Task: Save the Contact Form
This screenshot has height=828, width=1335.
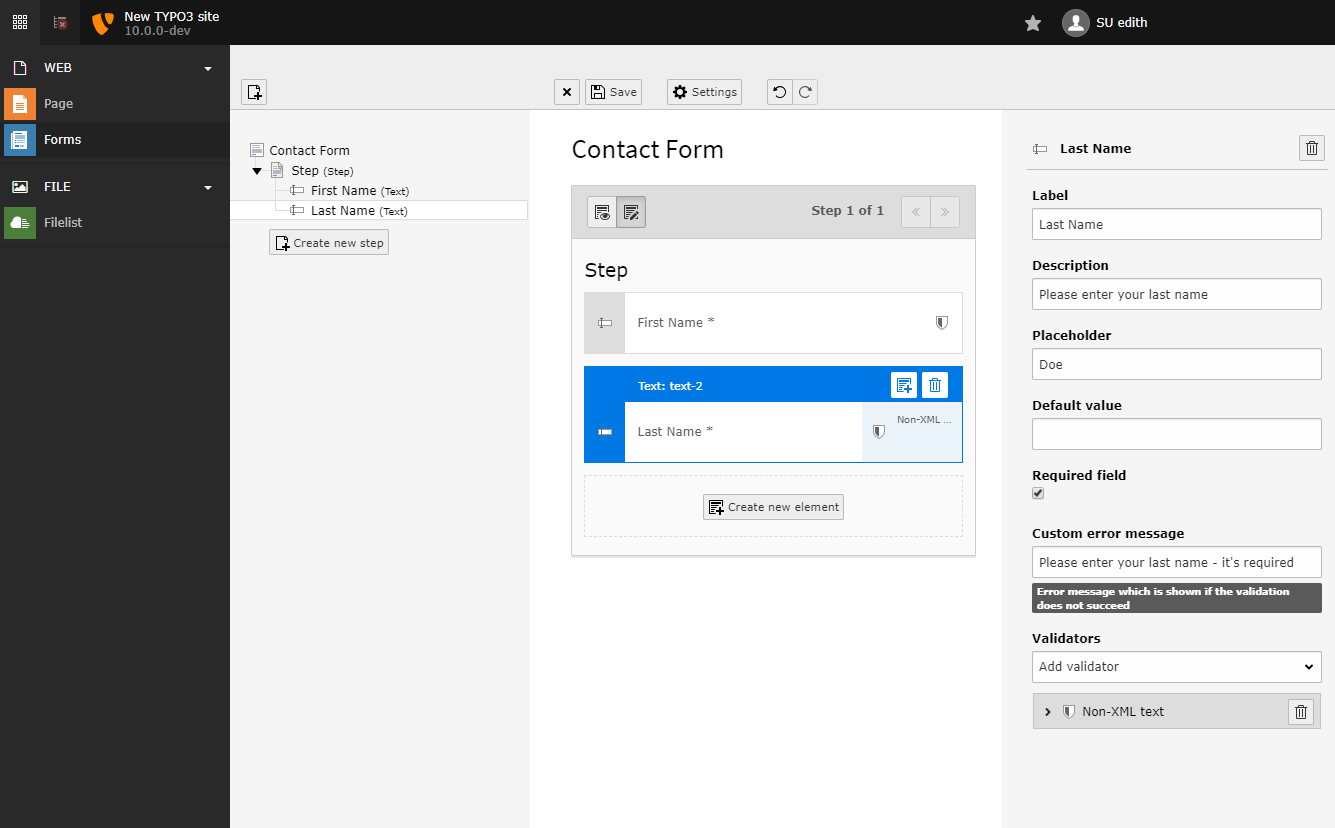Action: coord(613,91)
